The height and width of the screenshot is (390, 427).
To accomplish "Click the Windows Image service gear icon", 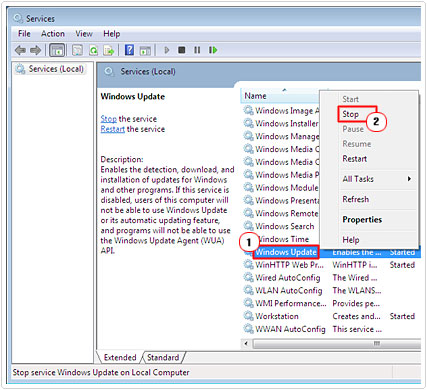I will (248, 110).
